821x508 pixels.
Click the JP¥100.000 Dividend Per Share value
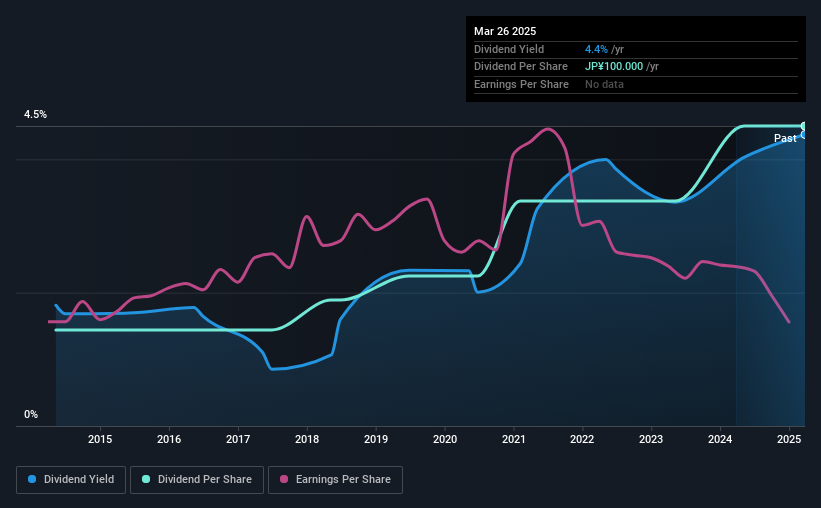pyautogui.click(x=614, y=67)
